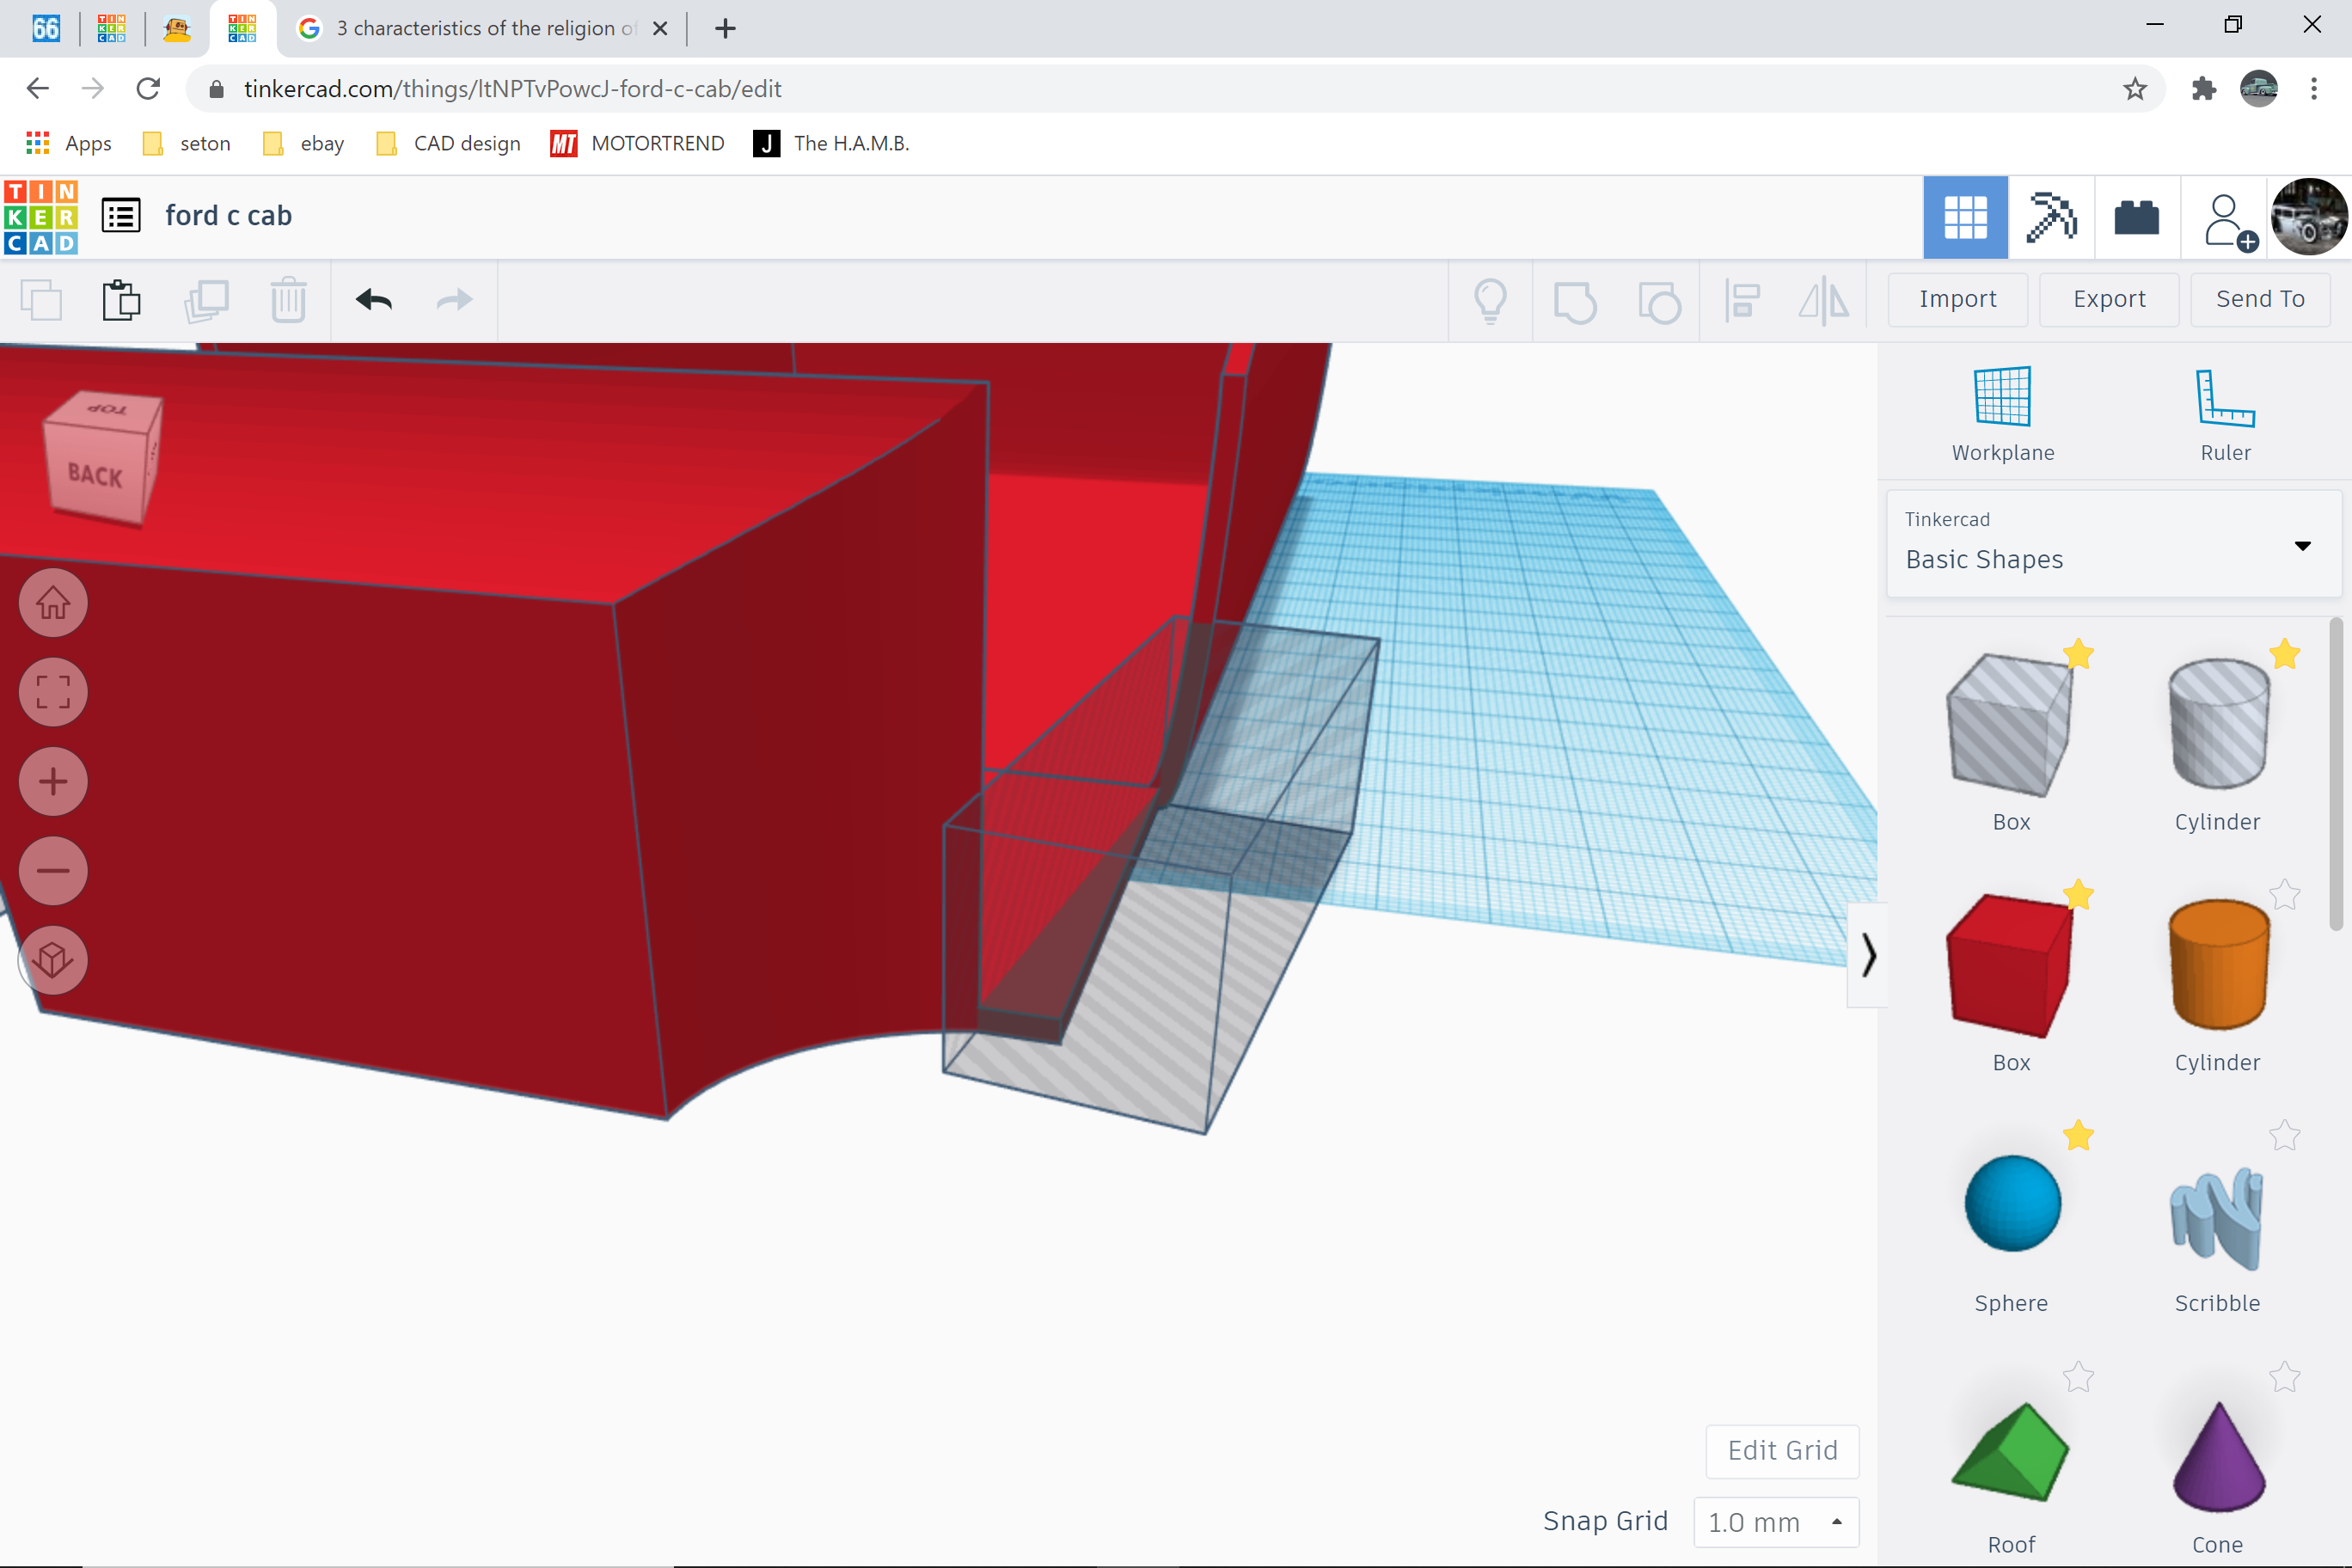Open the Bricks mode
Viewport: 2352px width, 1568px height.
(x=2136, y=218)
